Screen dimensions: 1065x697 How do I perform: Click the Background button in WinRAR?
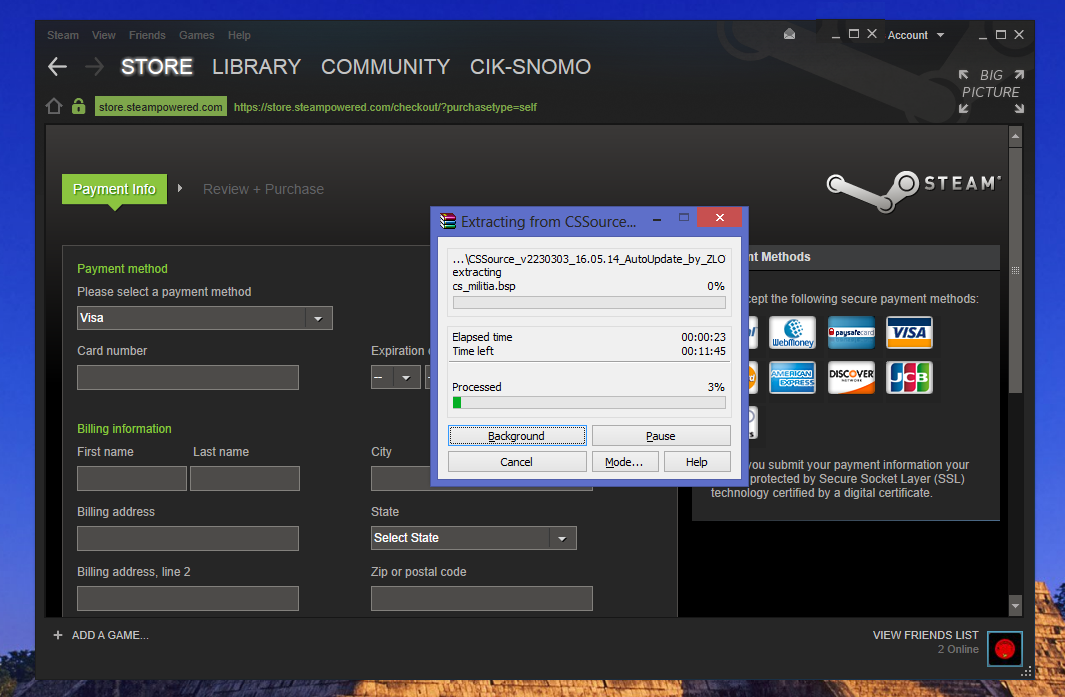point(517,436)
